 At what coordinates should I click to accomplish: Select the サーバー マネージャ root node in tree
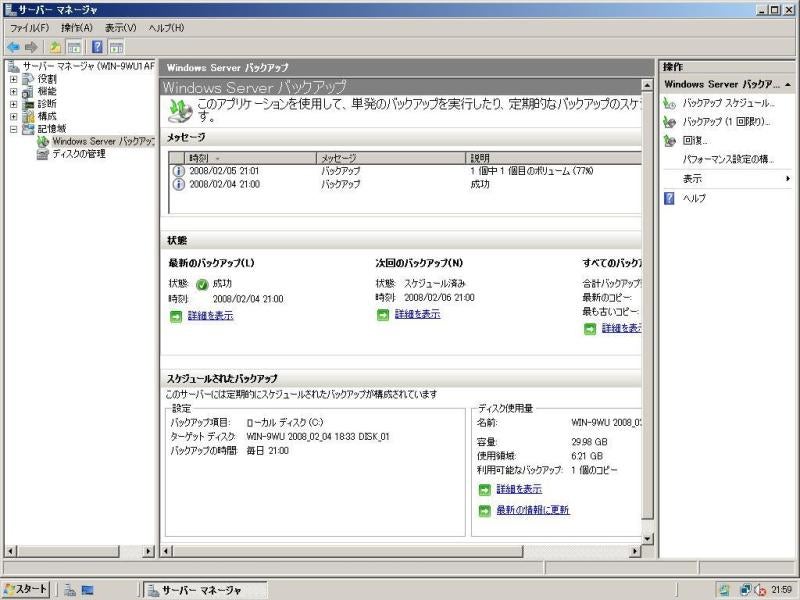pos(88,66)
